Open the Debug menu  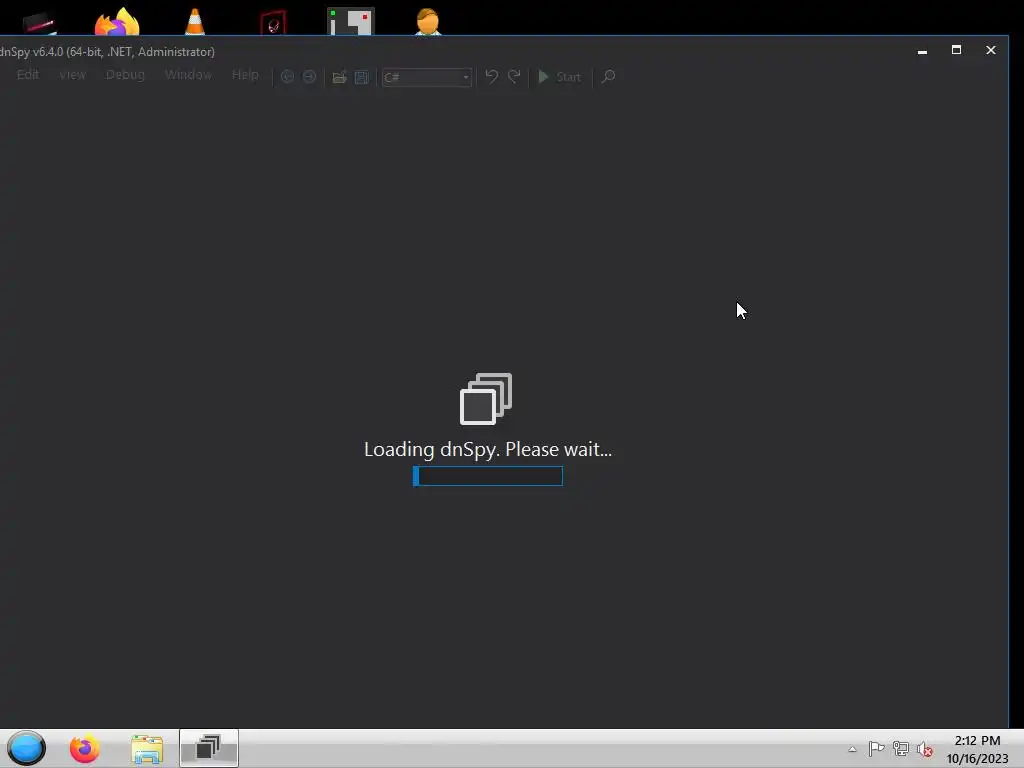[125, 75]
